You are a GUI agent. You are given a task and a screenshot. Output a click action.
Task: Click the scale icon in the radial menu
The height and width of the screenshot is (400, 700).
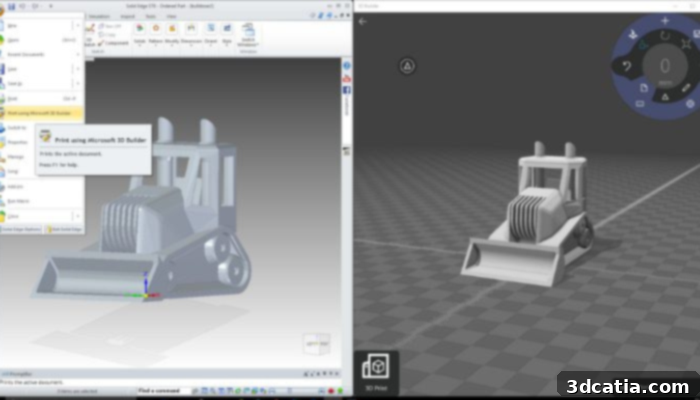click(x=687, y=44)
